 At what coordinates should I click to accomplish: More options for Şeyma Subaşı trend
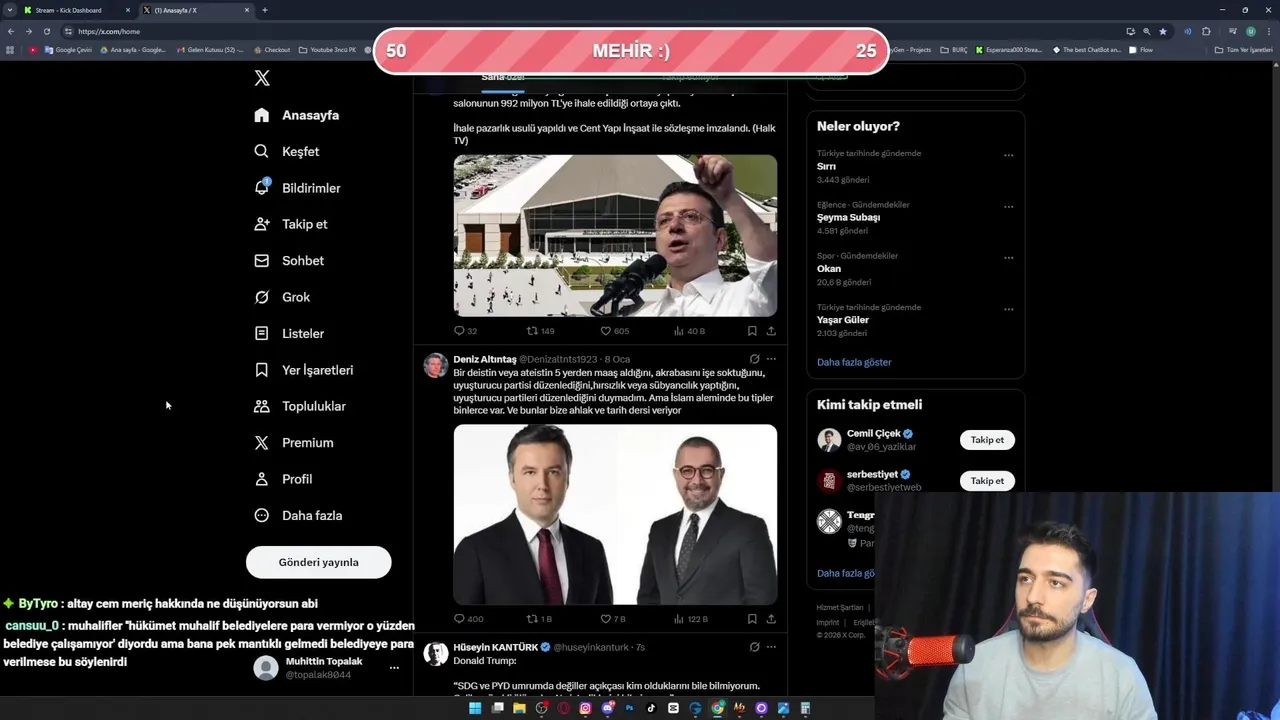tap(1008, 207)
